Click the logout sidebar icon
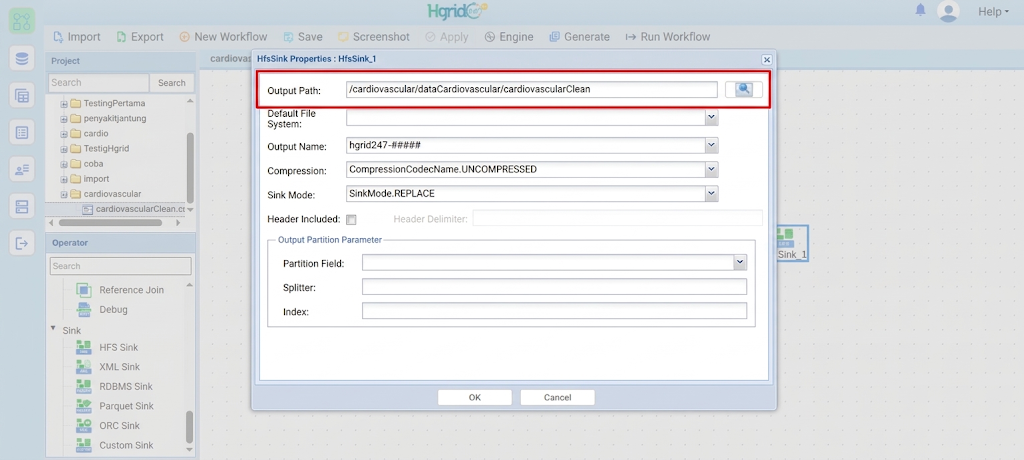 (x=22, y=244)
